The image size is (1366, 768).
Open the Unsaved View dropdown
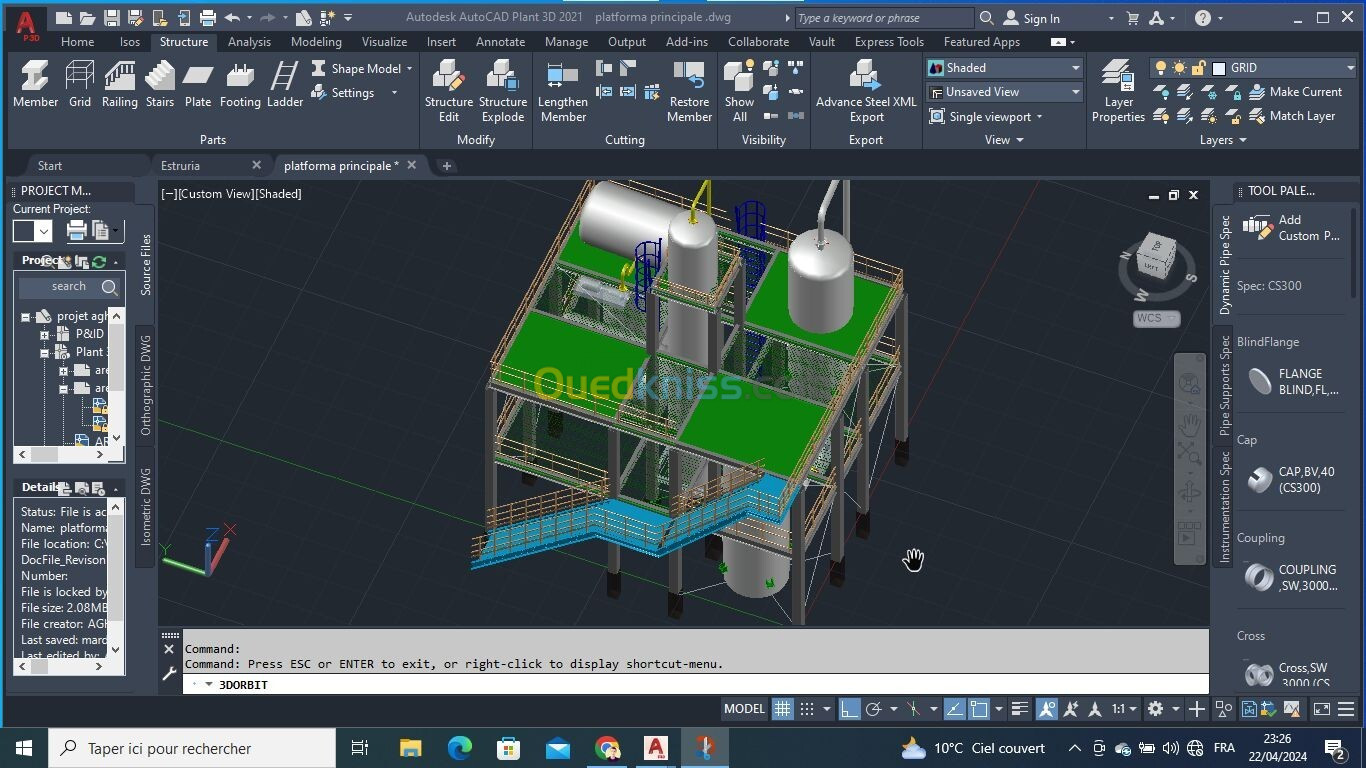[x=1005, y=92]
